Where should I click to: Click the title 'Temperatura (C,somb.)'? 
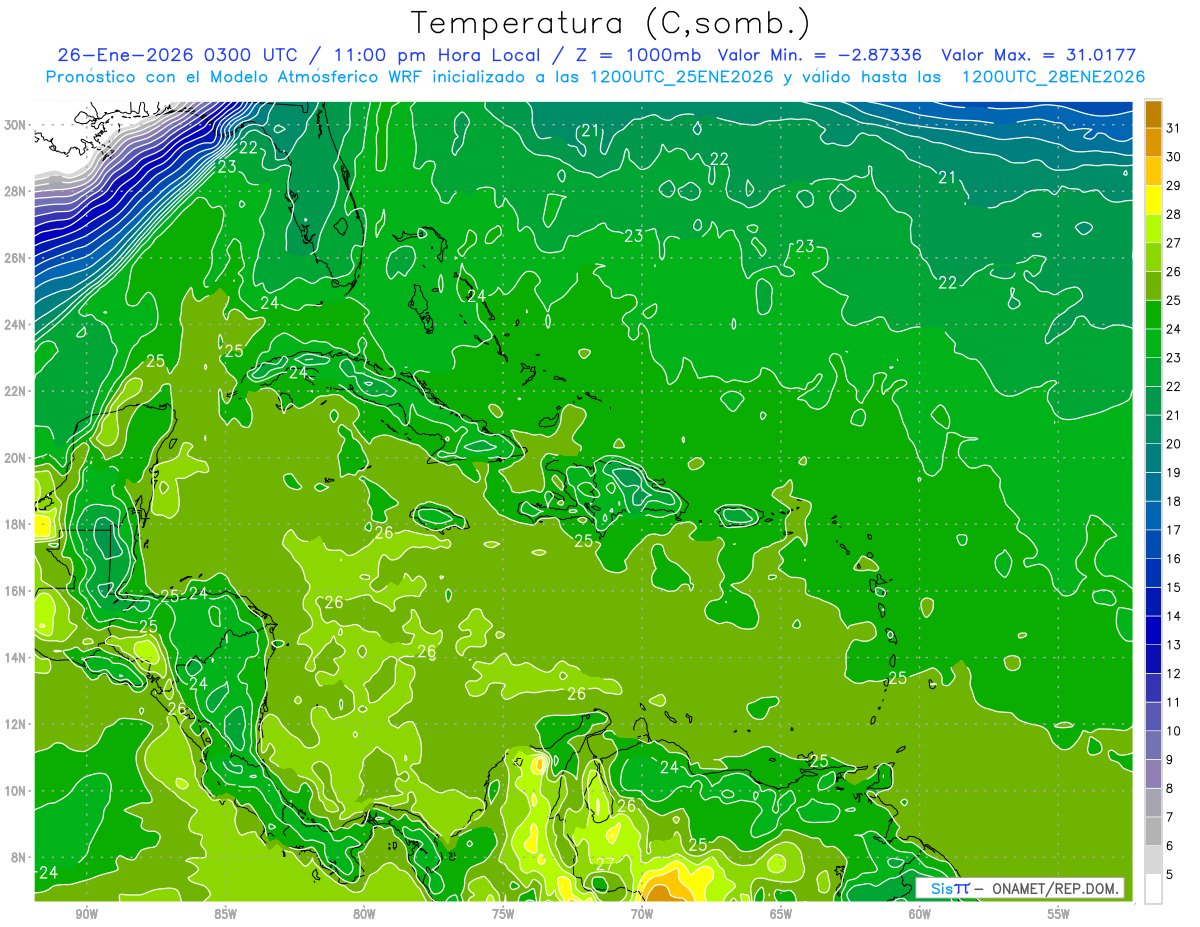611,23
